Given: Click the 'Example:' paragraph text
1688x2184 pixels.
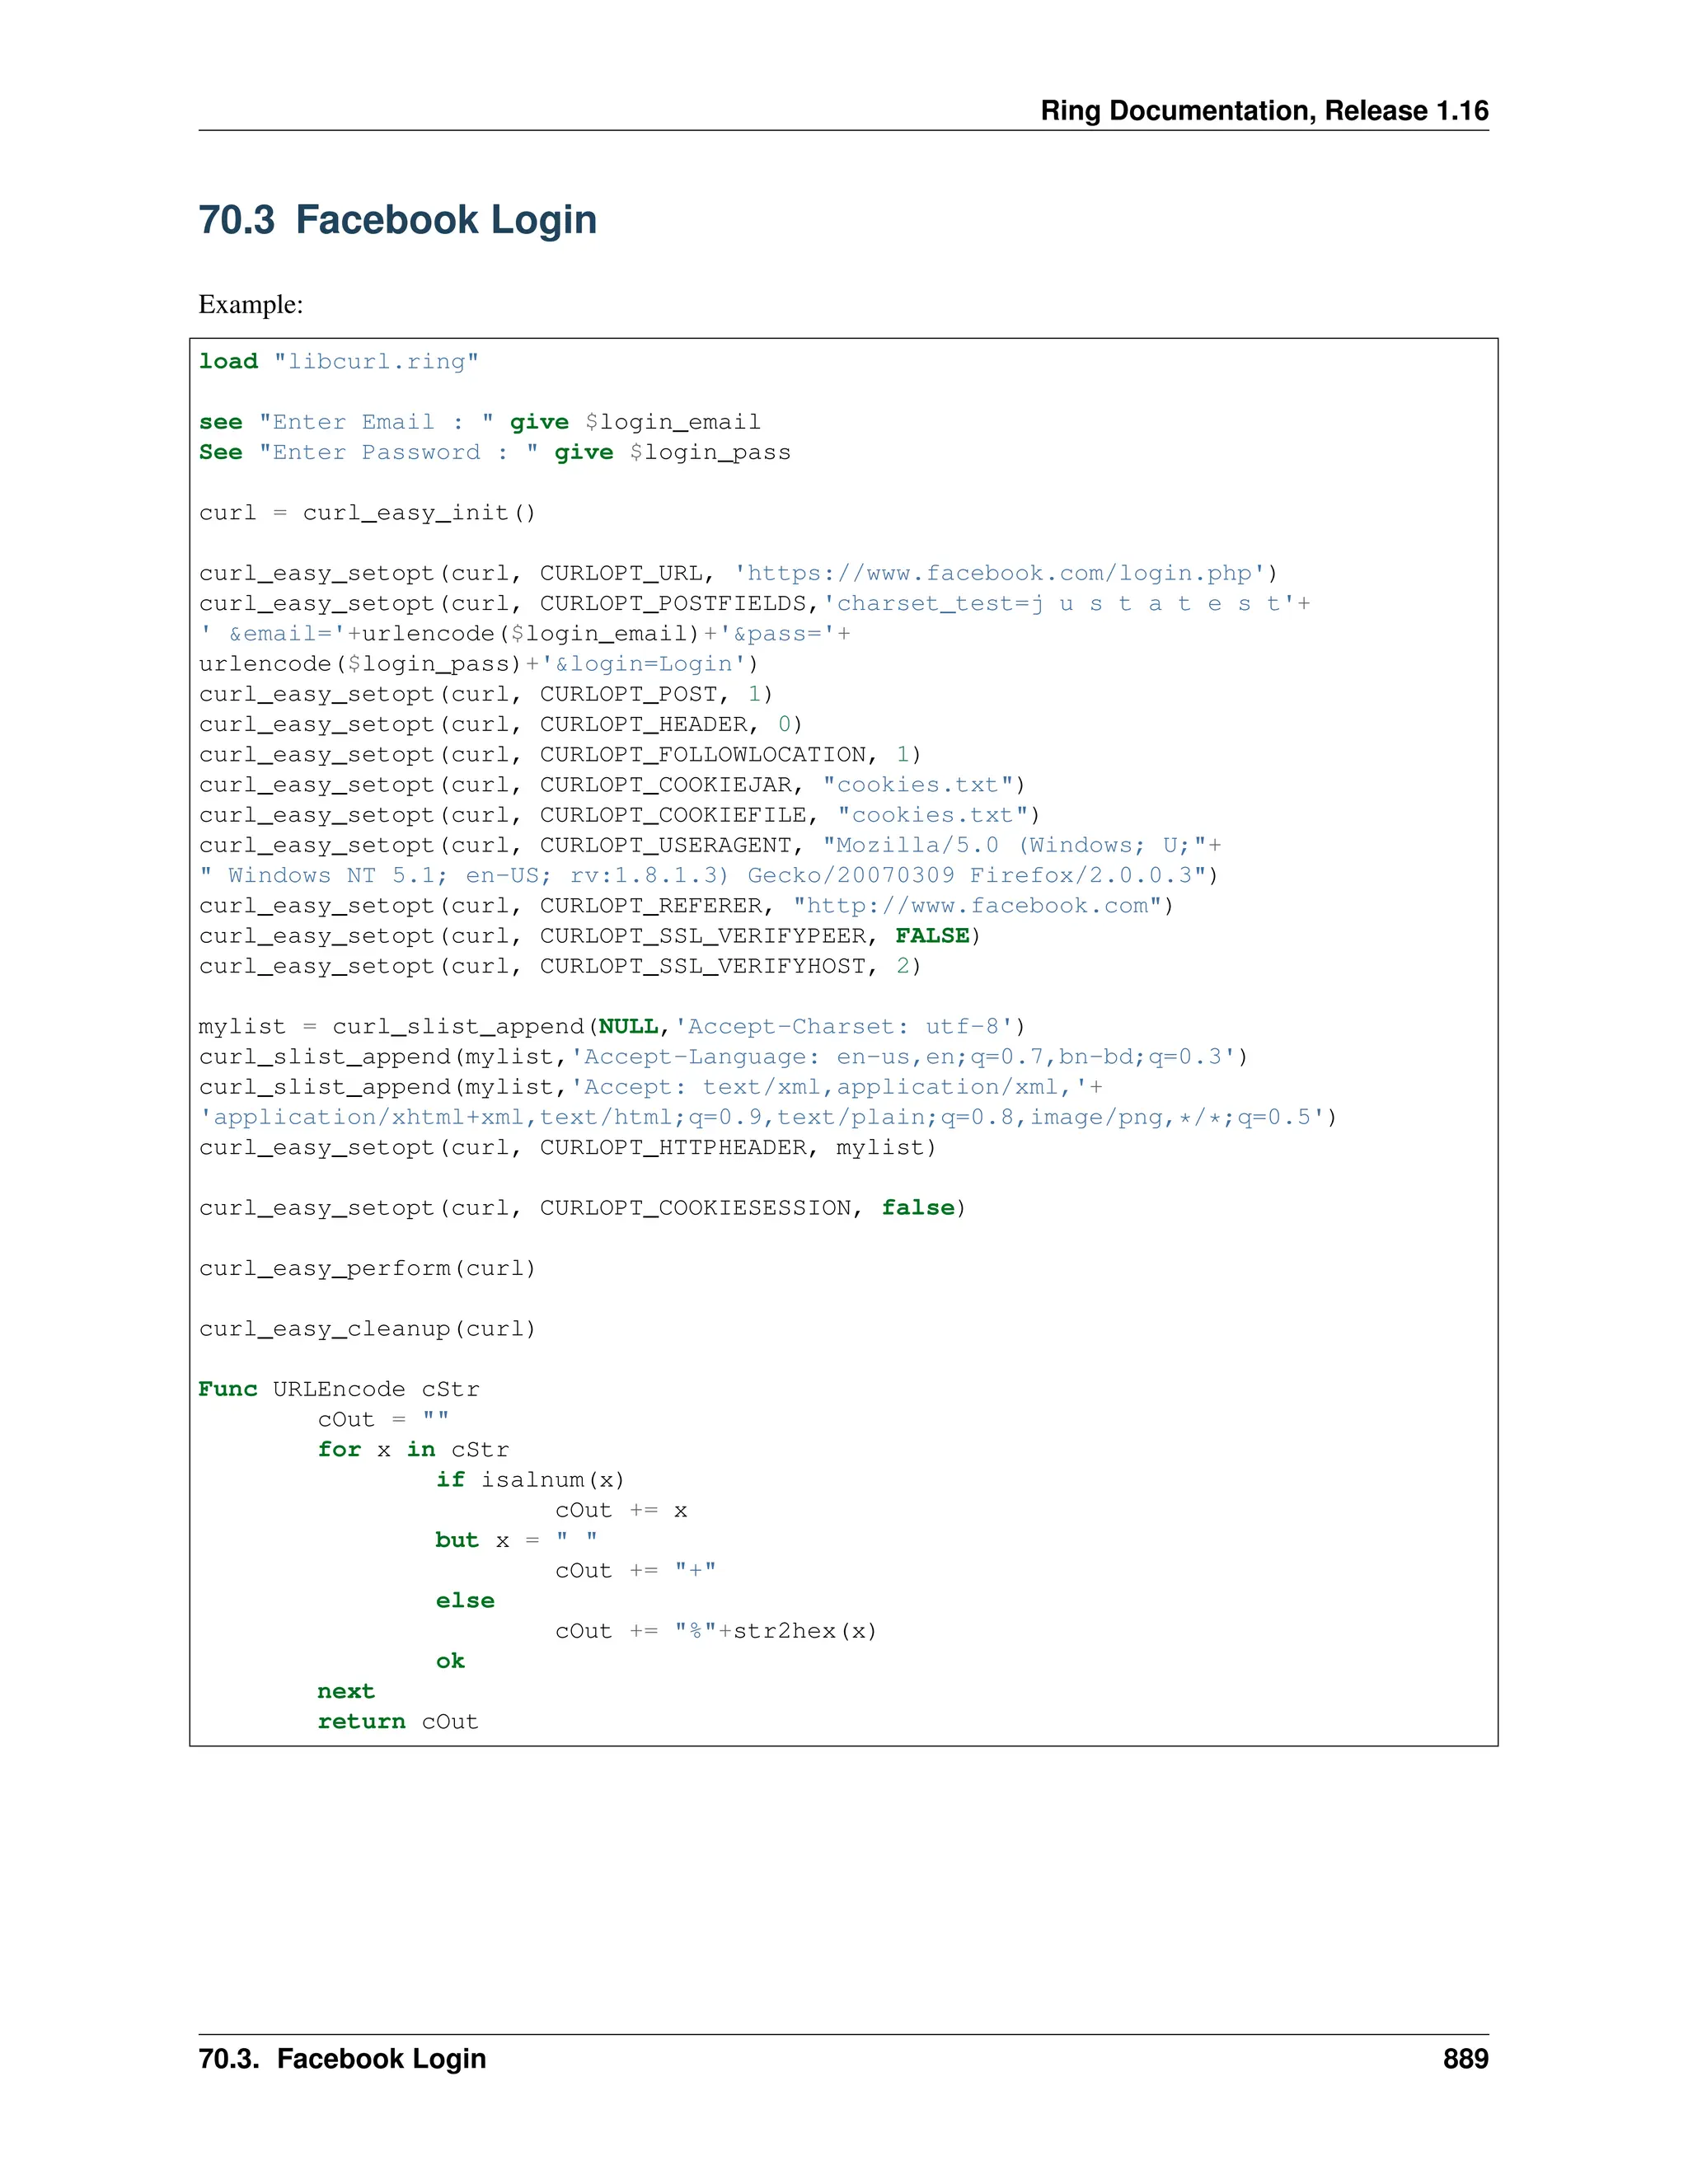Looking at the screenshot, I should 250,304.
